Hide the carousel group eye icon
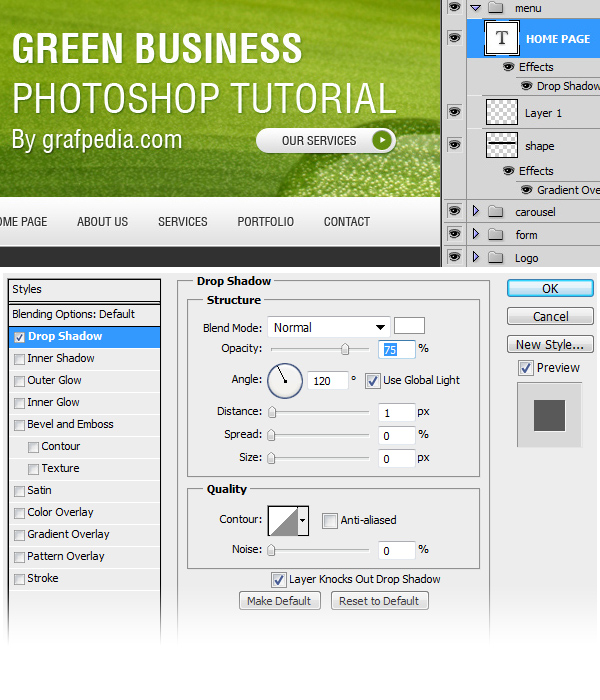The image size is (600, 700). (x=454, y=211)
